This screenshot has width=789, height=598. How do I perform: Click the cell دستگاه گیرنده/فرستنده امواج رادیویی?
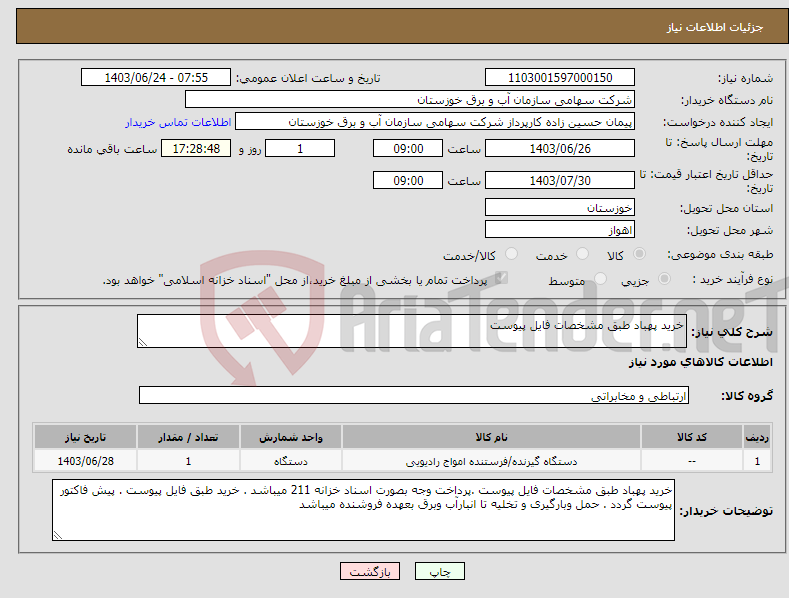click(x=491, y=461)
